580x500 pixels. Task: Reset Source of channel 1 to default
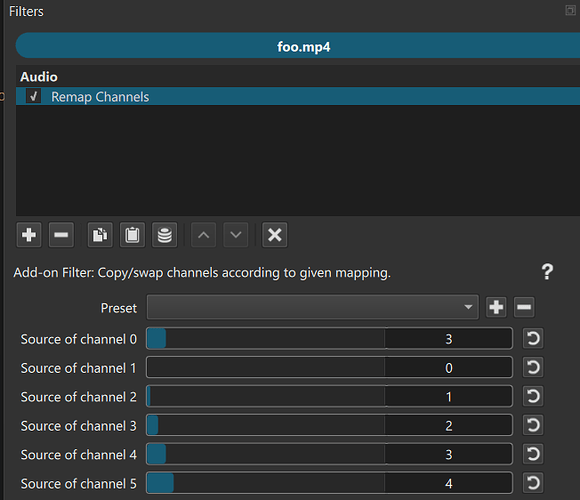[x=533, y=367]
